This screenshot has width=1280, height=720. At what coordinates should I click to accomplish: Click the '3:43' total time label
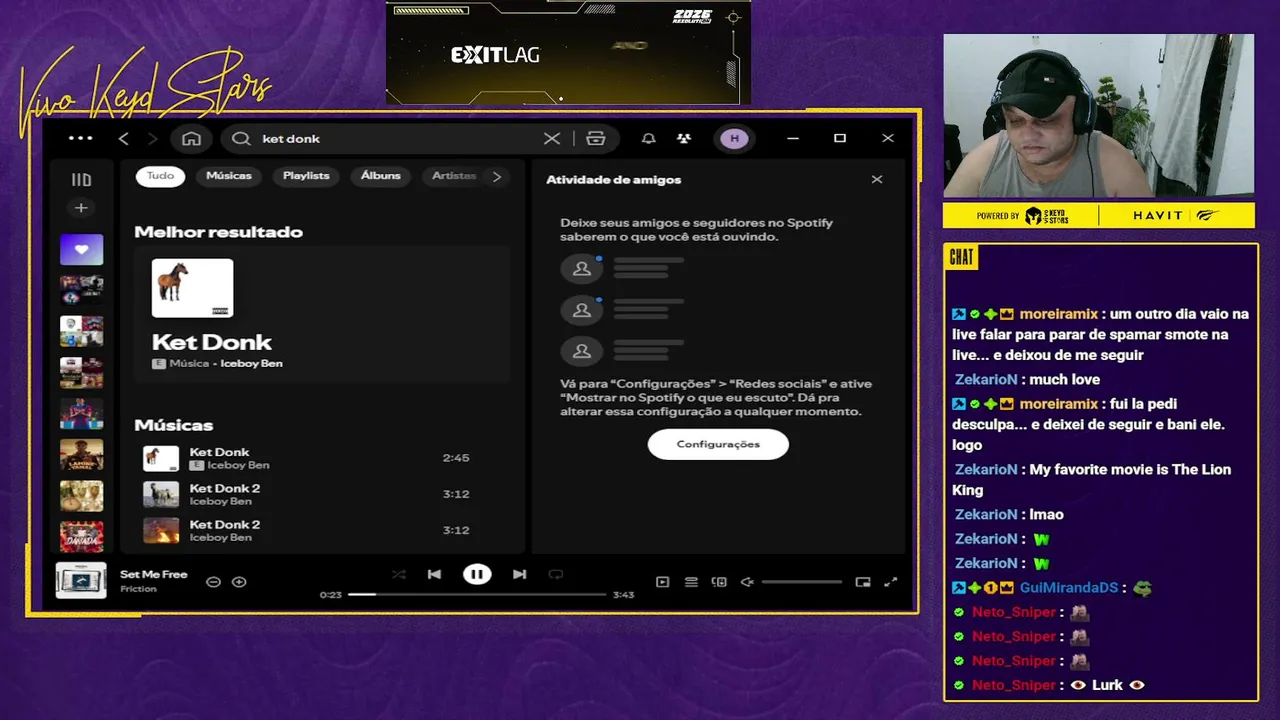point(623,595)
